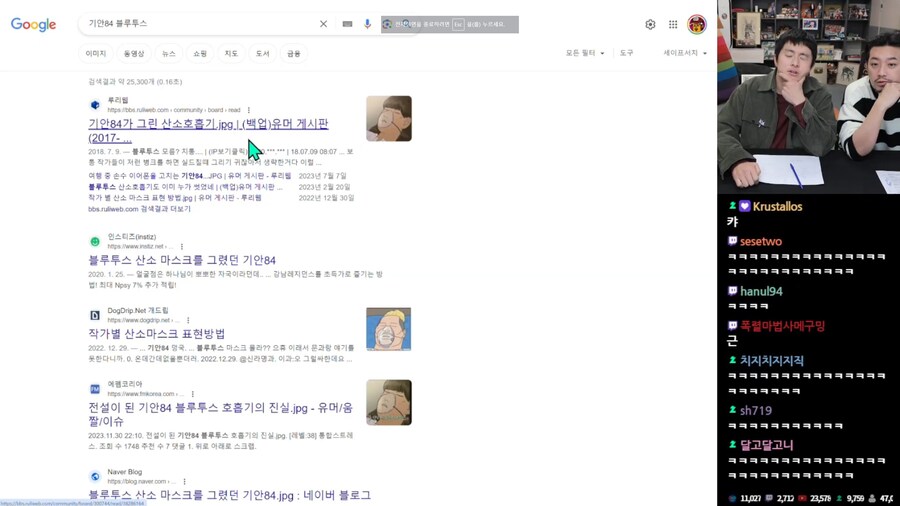Open result 작가별 산소마스크 표현방법
This screenshot has height=506, width=900.
coord(157,333)
